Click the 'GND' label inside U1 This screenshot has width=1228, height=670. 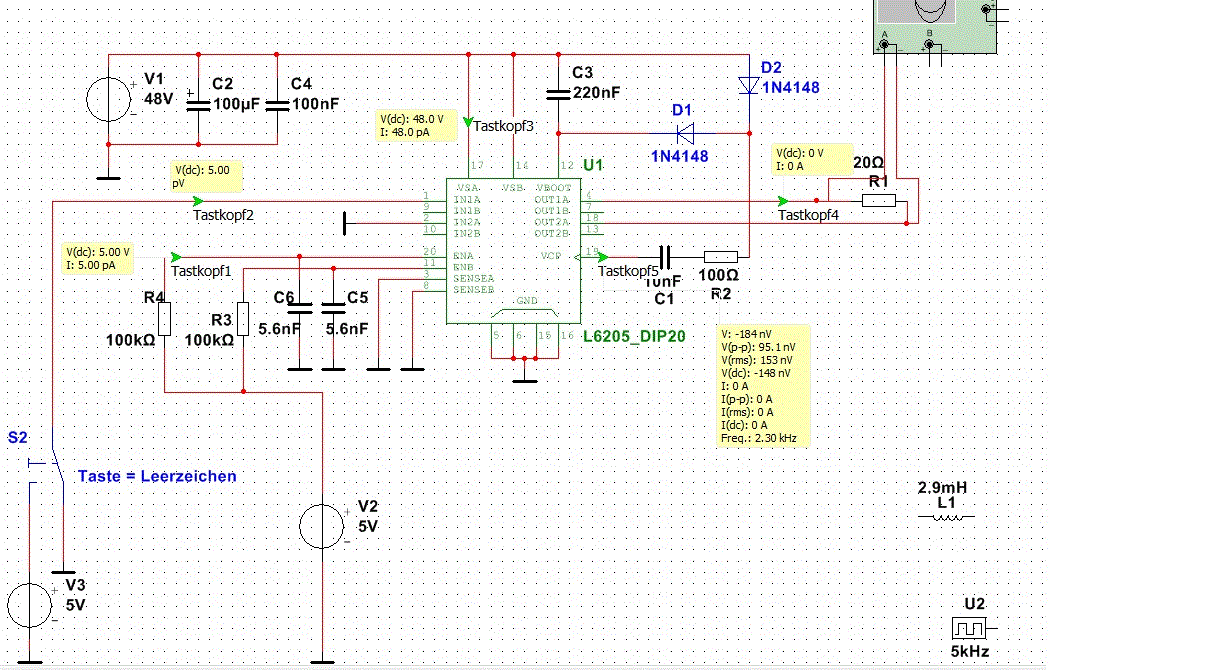pyautogui.click(x=527, y=301)
